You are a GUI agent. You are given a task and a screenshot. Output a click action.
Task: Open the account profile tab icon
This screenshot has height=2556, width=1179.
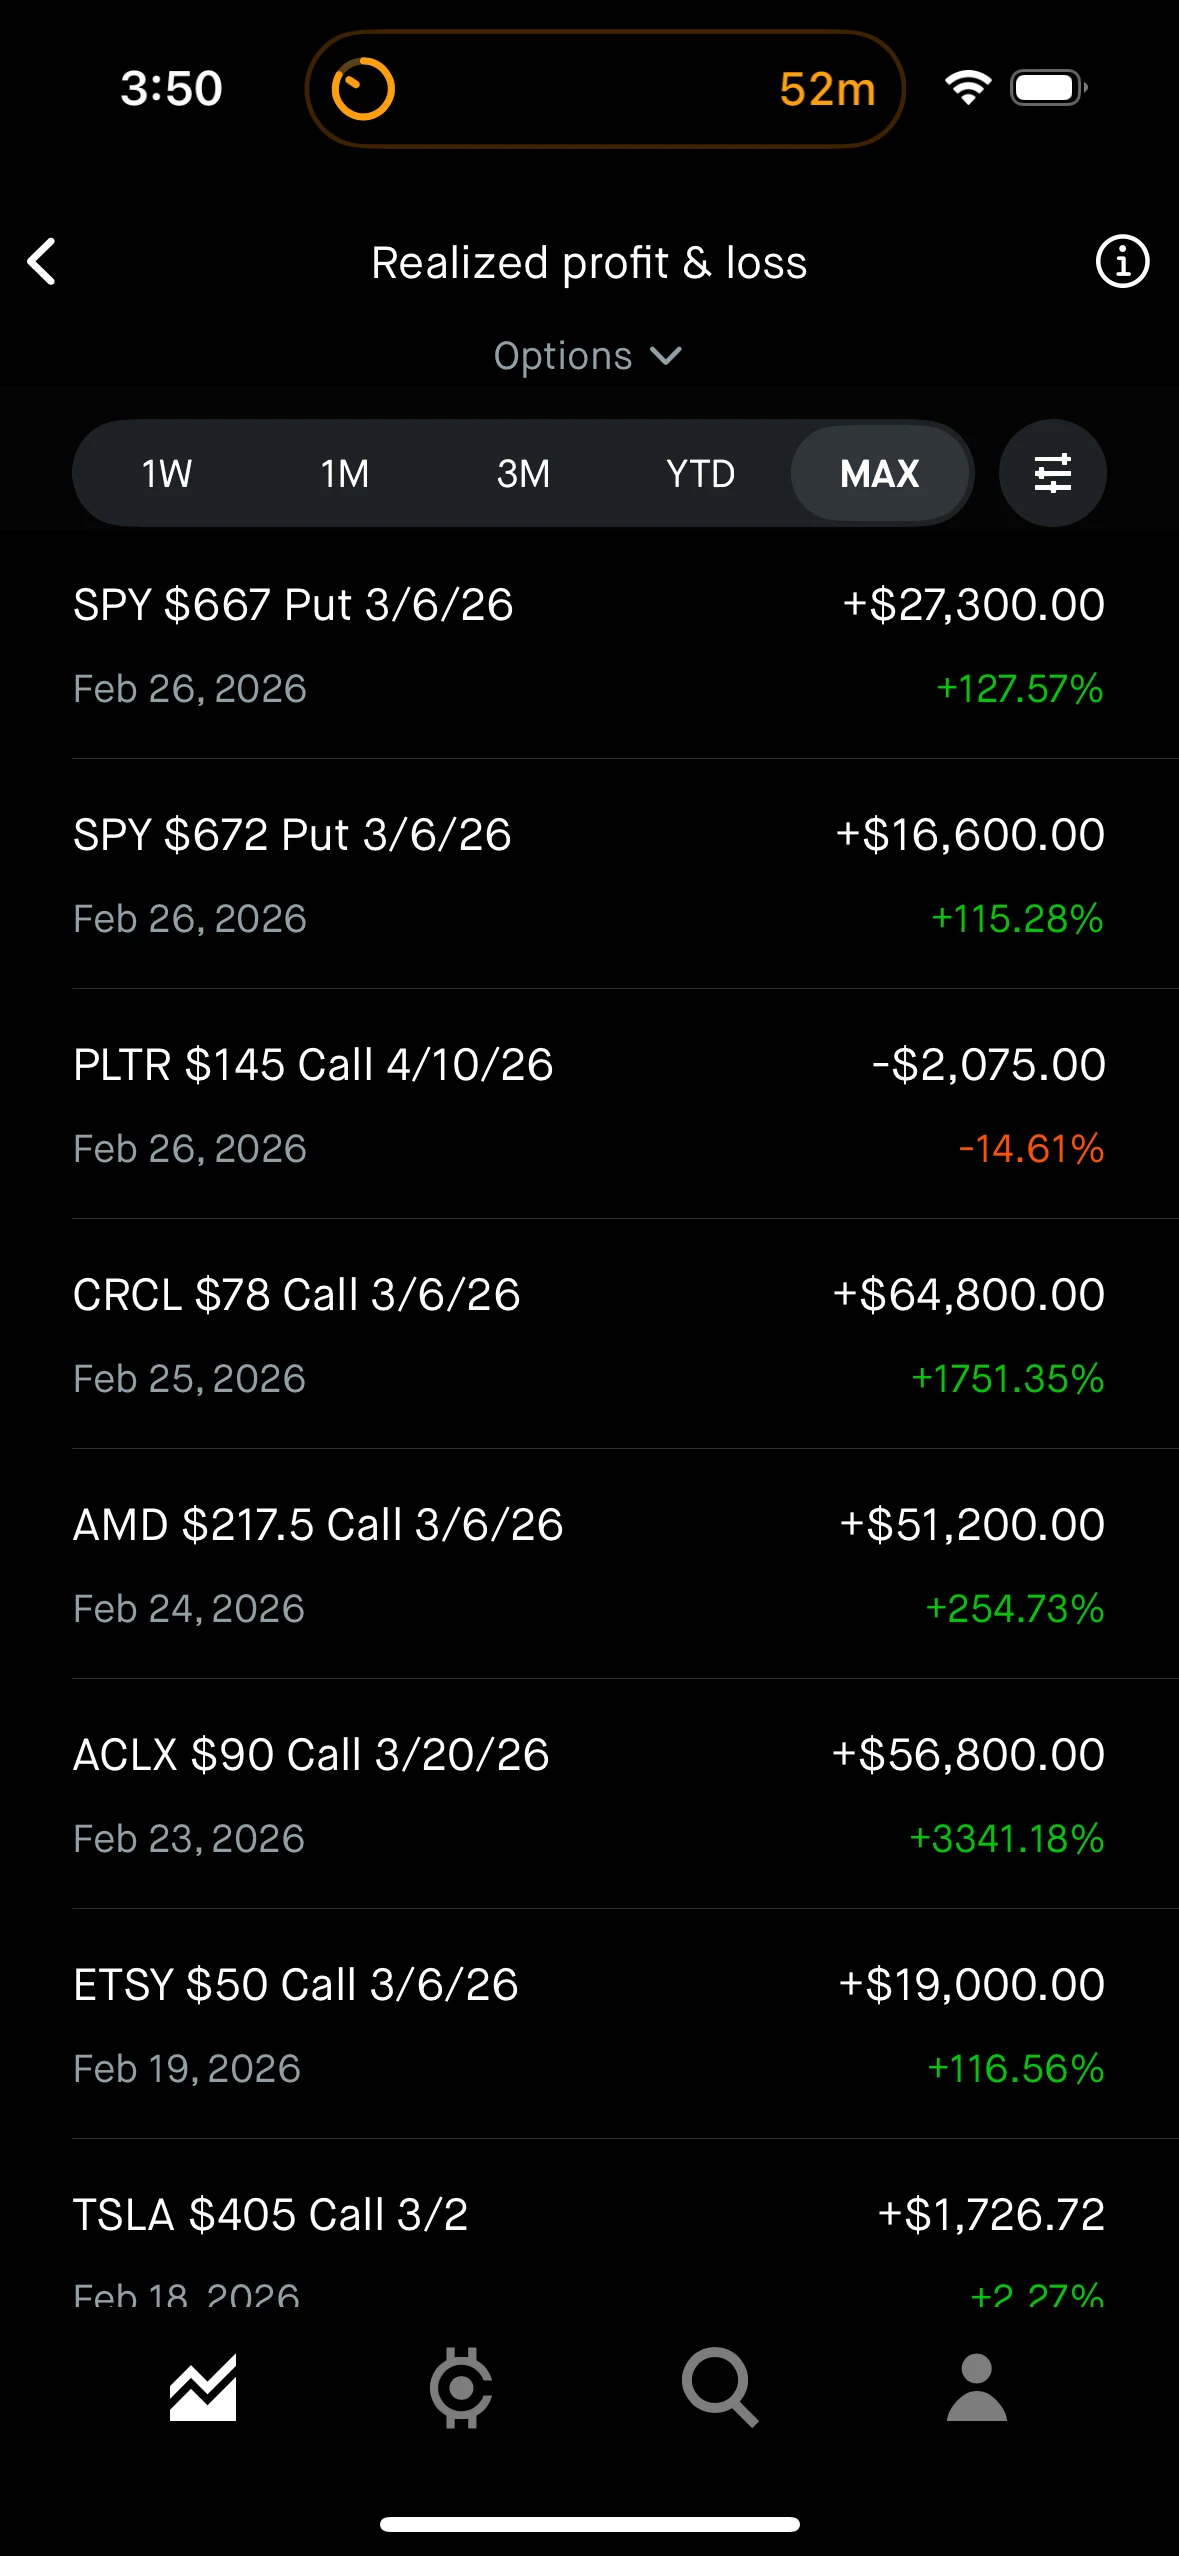point(976,2387)
